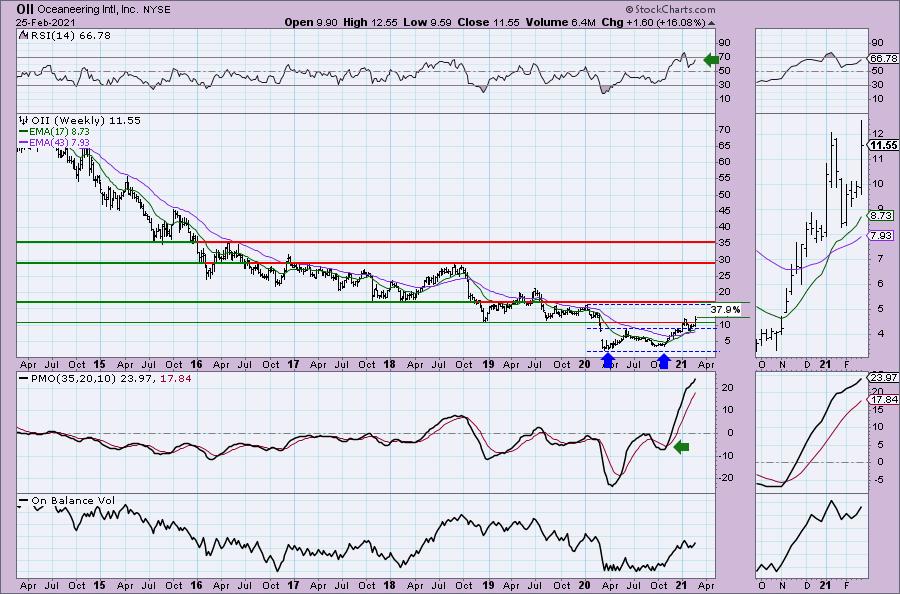Click the Chg +1.60 (+16.08%) value
The image size is (900, 594).
point(653,22)
